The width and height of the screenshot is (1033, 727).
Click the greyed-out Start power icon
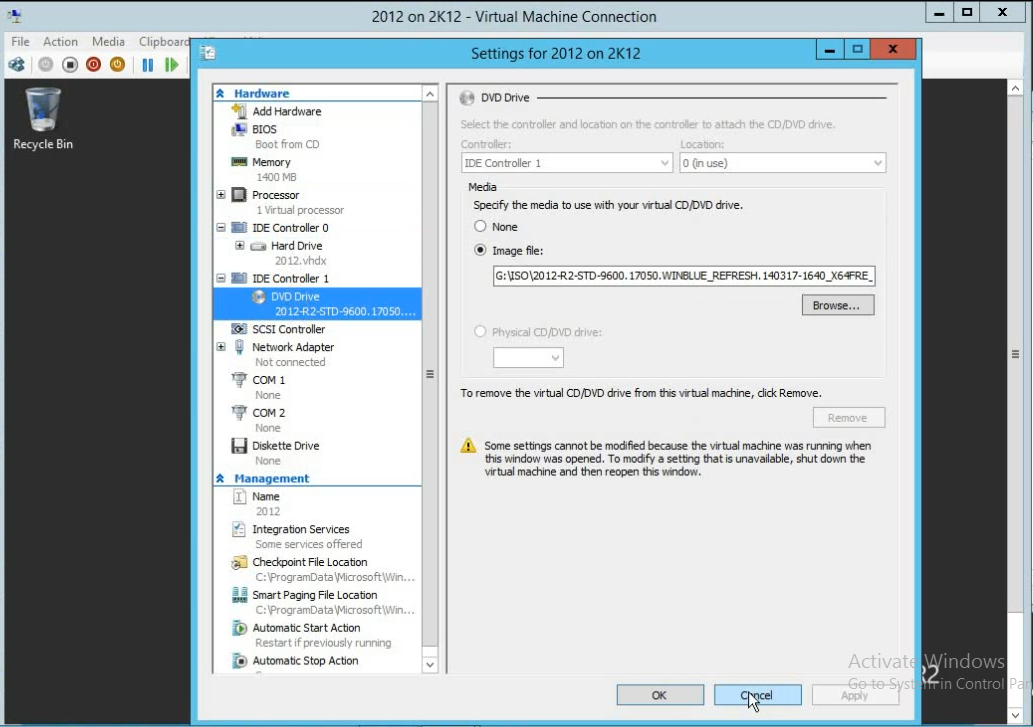point(45,65)
